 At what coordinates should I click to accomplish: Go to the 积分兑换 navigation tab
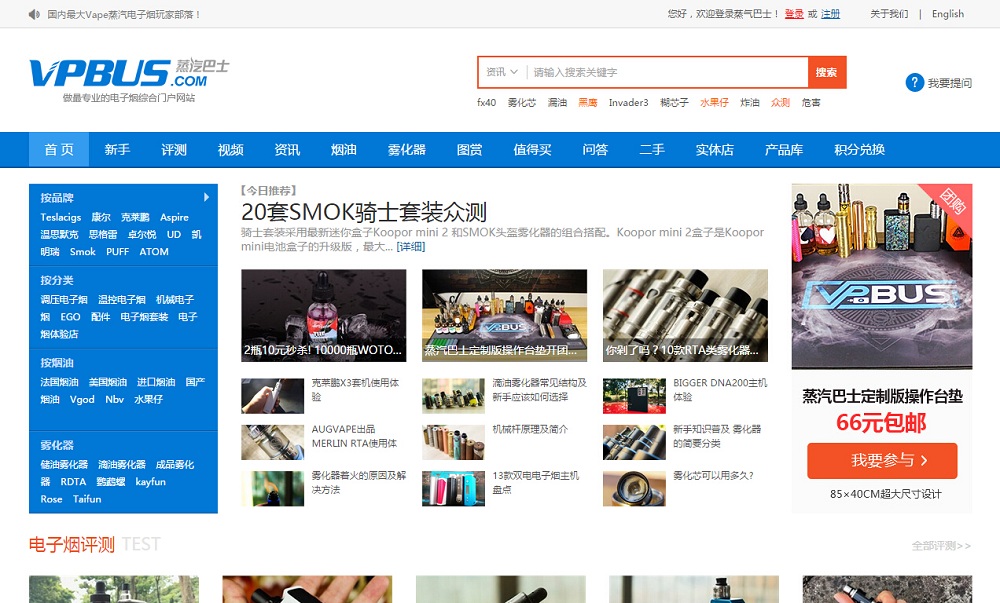click(x=860, y=150)
